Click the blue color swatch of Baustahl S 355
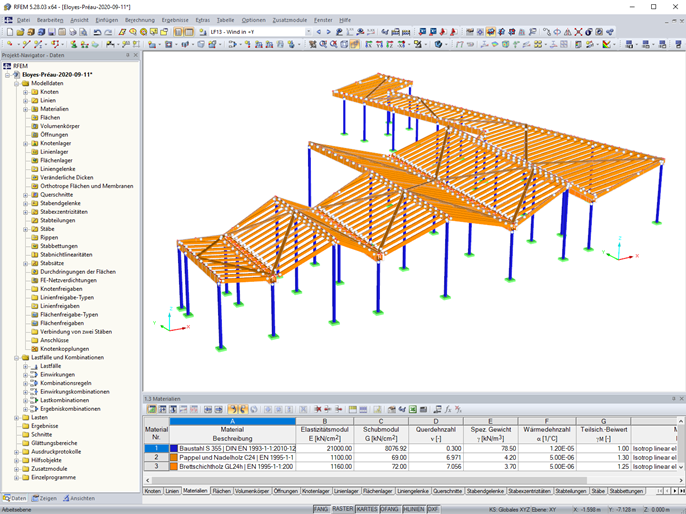686x514 pixels. pyautogui.click(x=174, y=449)
